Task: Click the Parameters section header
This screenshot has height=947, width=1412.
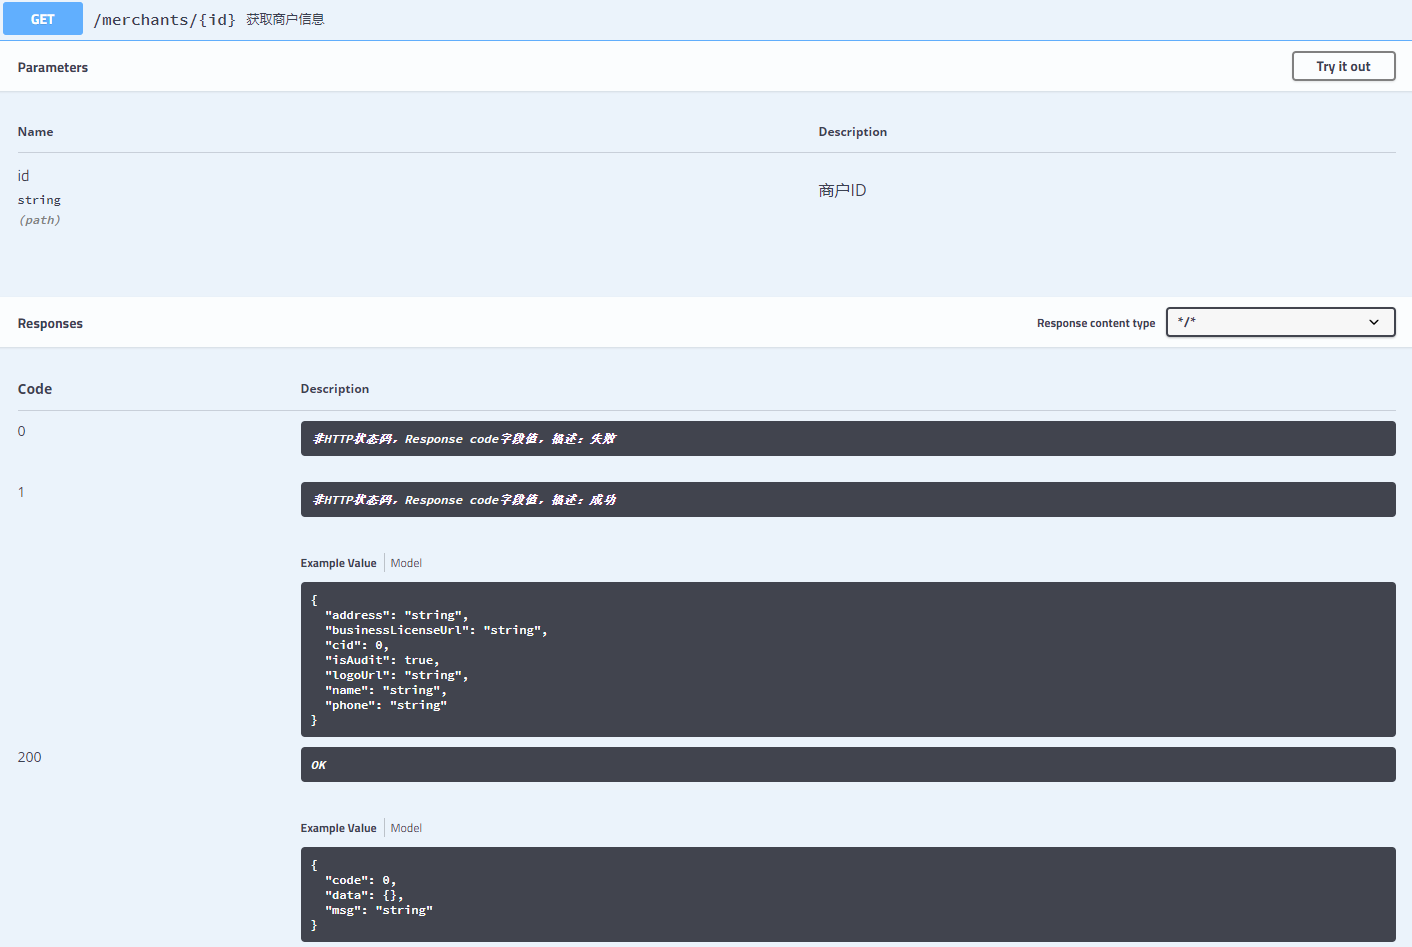Action: coord(52,66)
